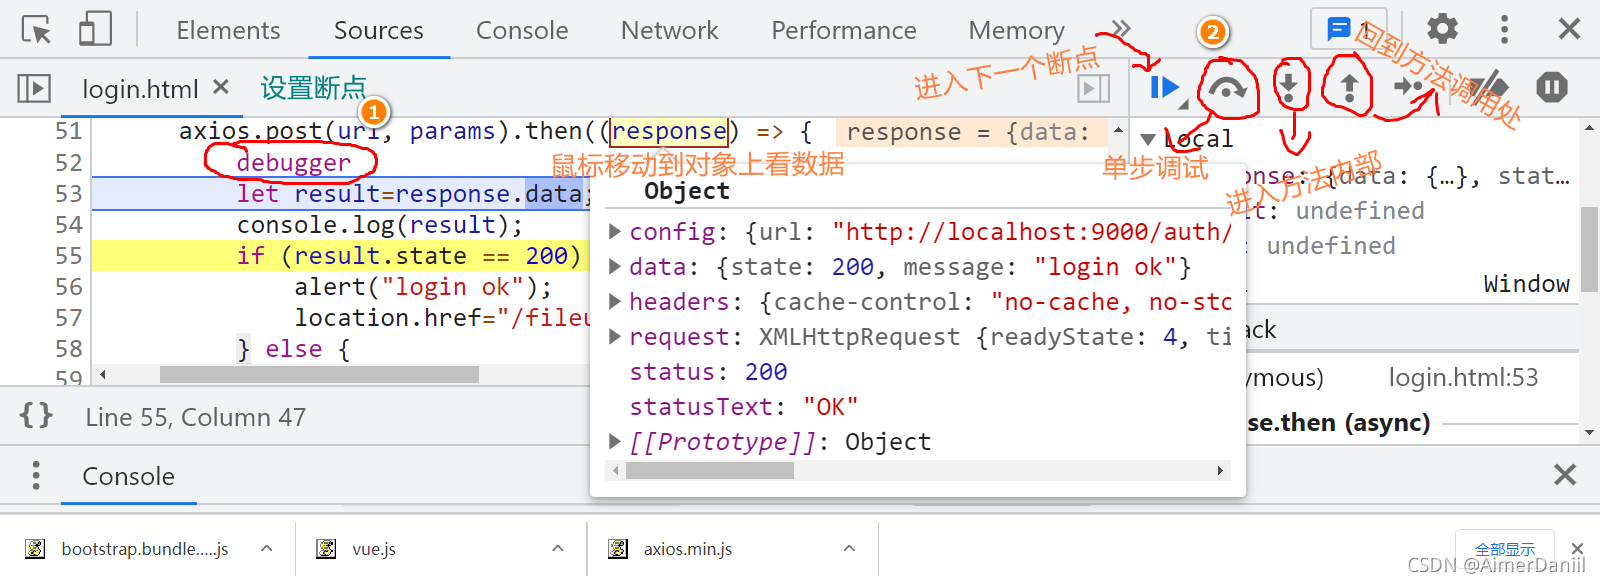Expand the [[Prototype]] entry

pos(616,442)
